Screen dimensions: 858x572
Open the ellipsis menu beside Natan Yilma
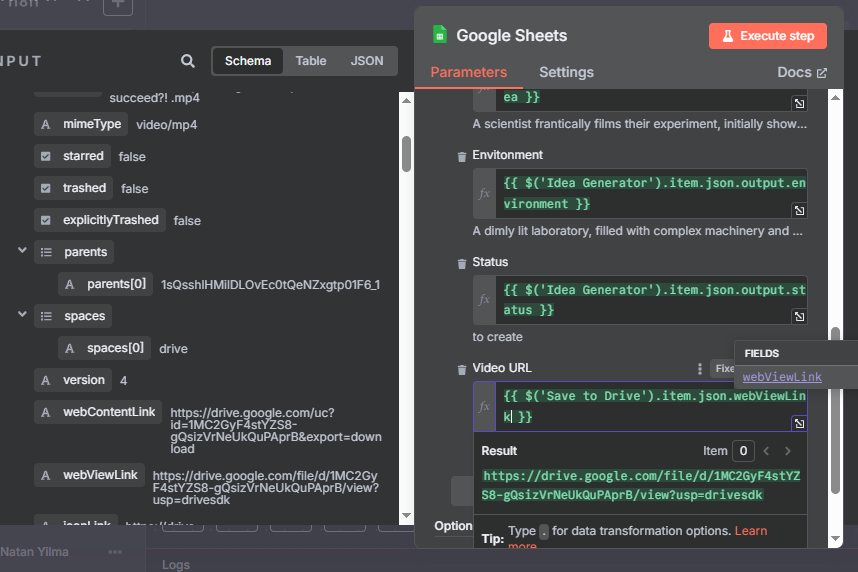(x=115, y=552)
